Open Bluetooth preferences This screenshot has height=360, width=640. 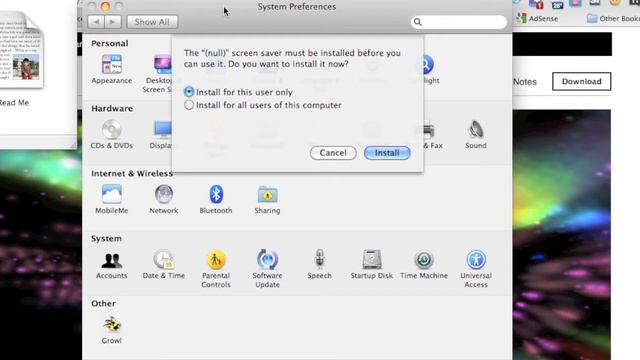pyautogui.click(x=216, y=199)
